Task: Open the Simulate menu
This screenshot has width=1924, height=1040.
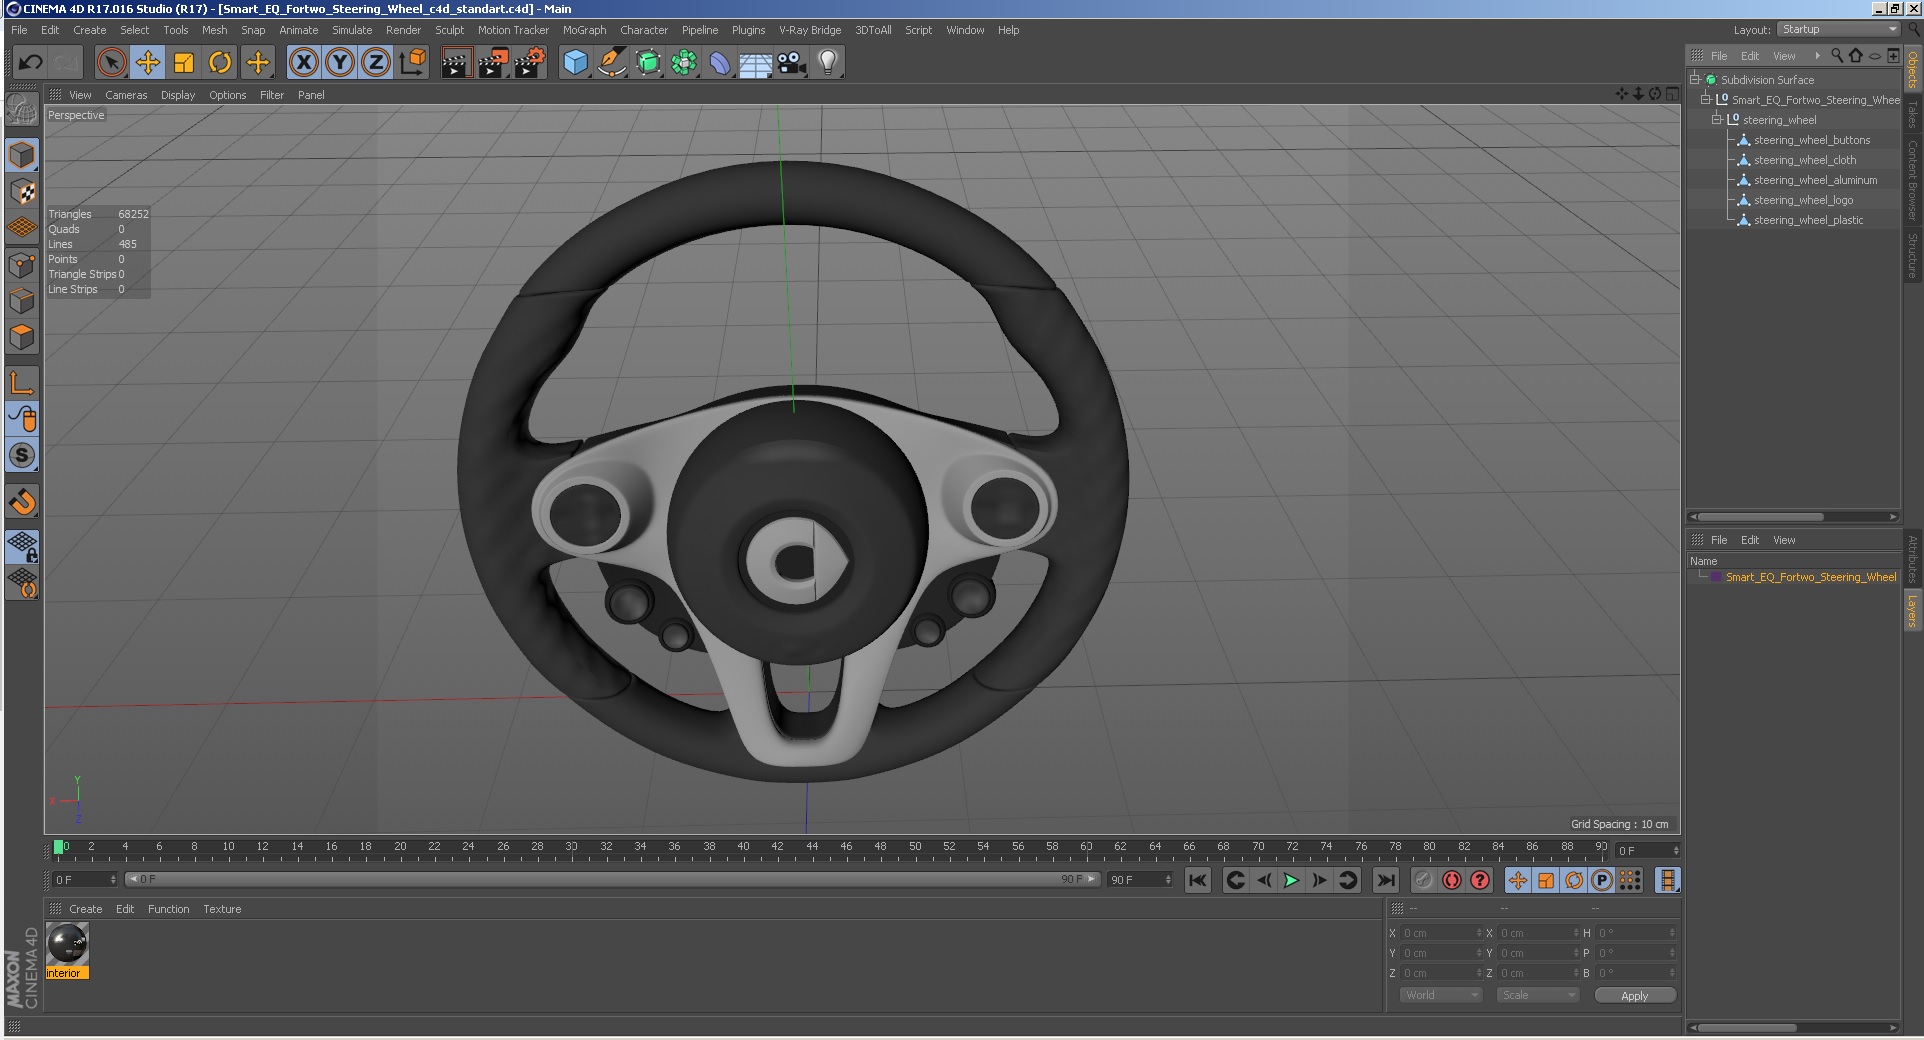Action: coord(352,30)
